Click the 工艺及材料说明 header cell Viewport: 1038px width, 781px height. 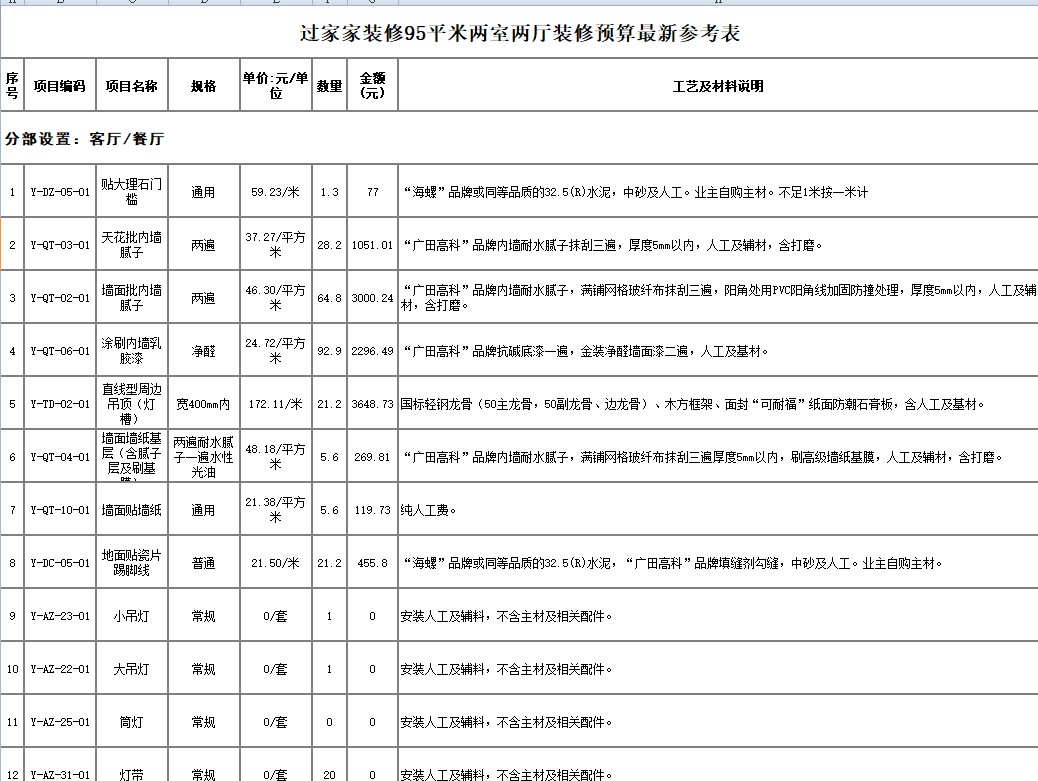coord(718,85)
